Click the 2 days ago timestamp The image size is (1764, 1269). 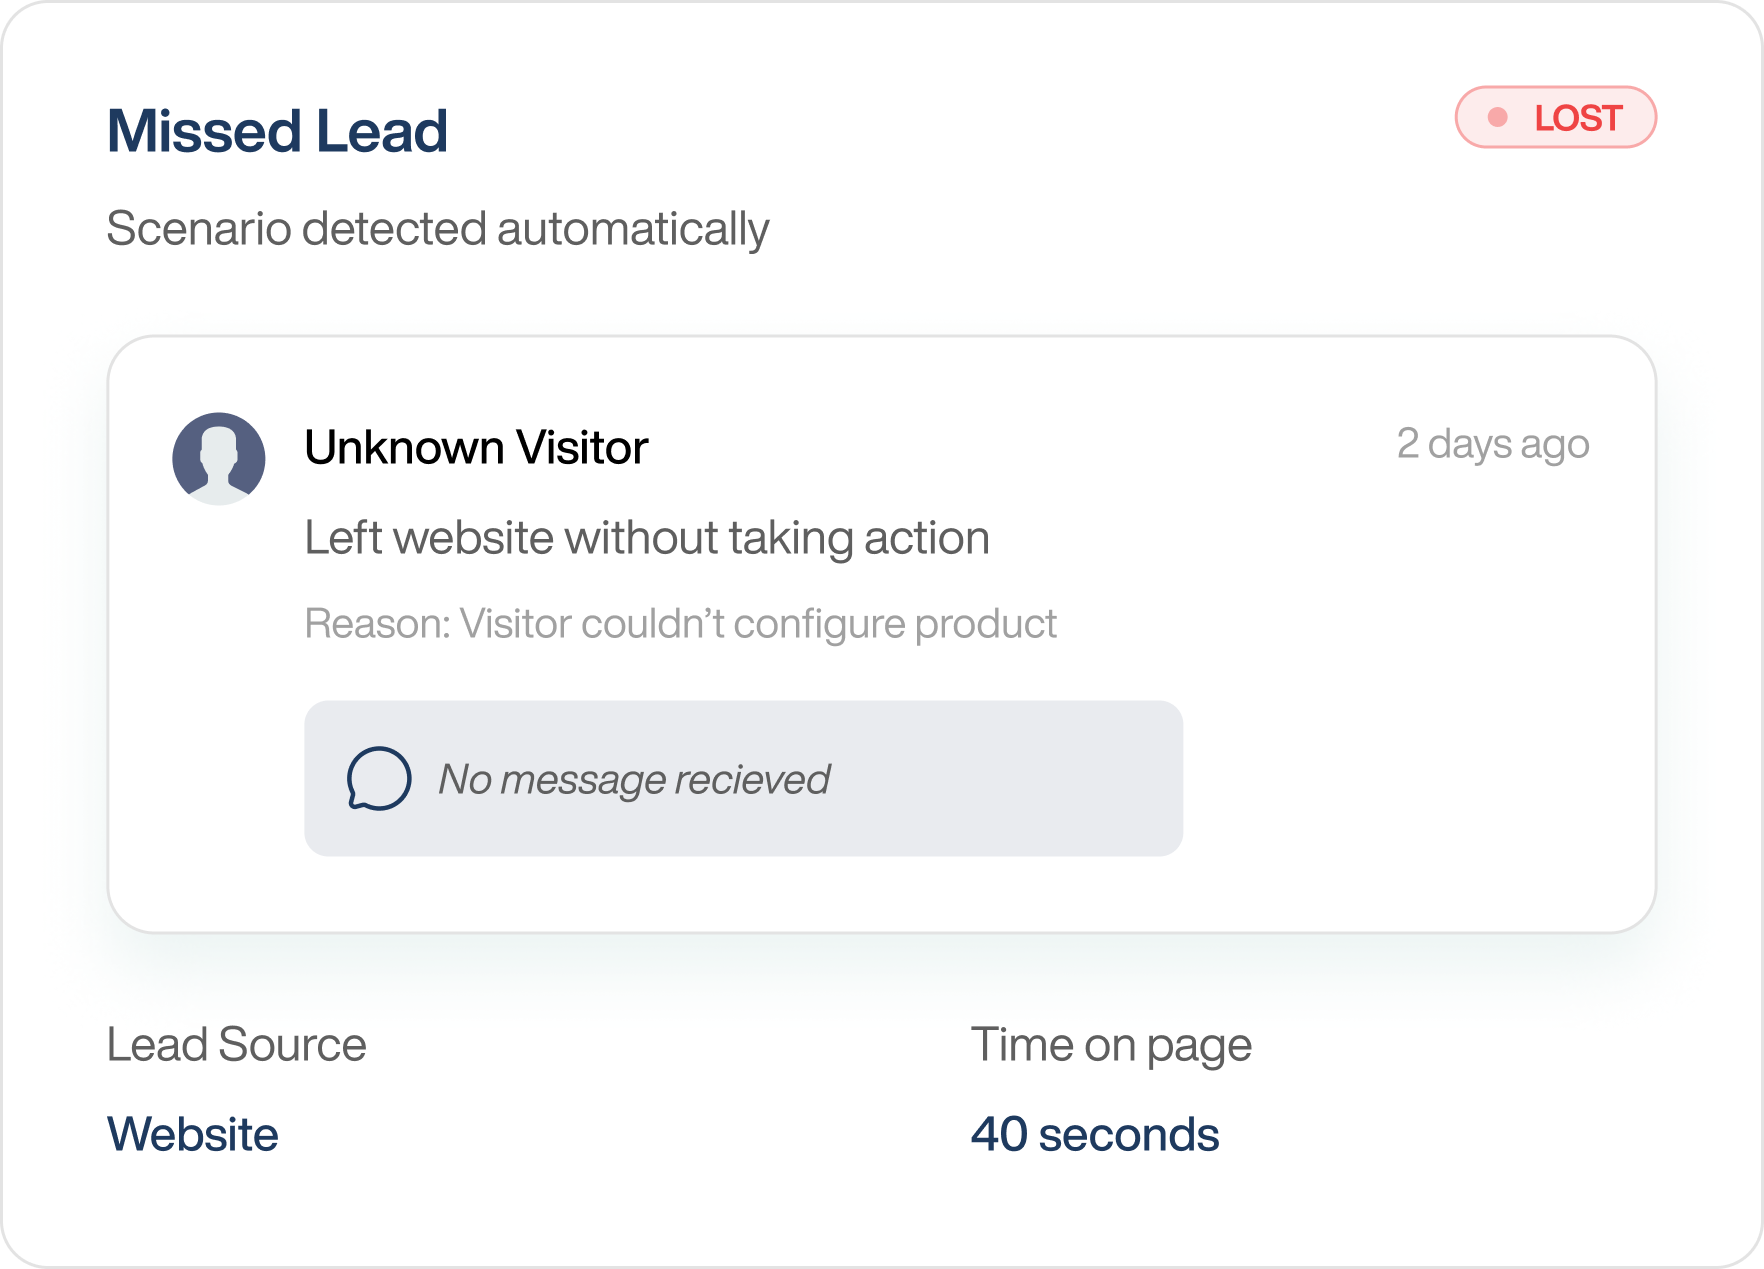click(x=1492, y=444)
